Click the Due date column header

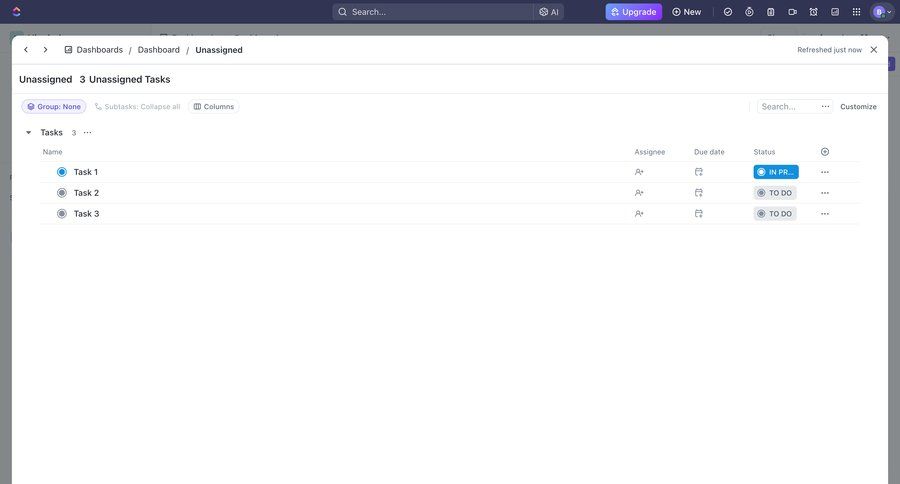[x=709, y=152]
